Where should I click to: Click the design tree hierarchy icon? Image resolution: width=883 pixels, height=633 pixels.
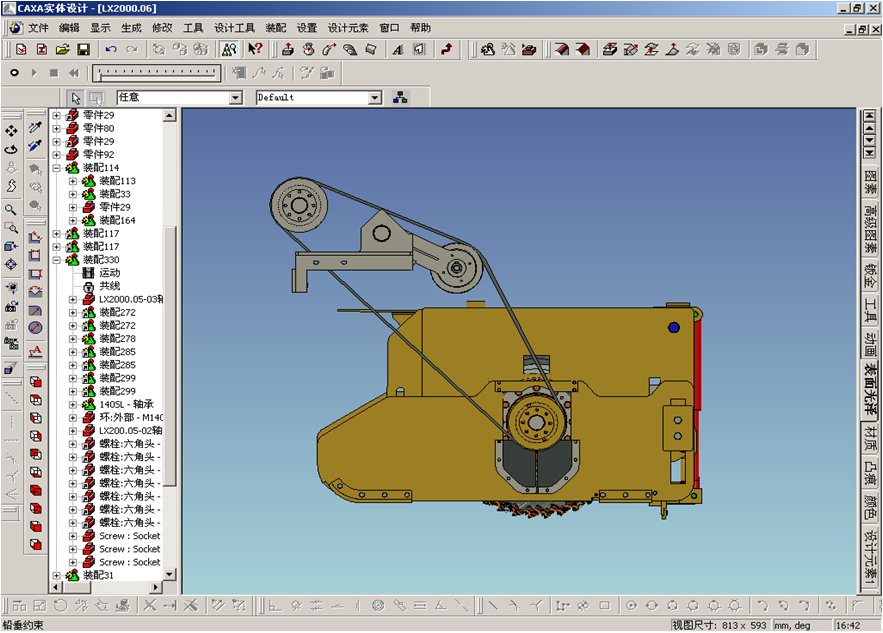[x=401, y=98]
